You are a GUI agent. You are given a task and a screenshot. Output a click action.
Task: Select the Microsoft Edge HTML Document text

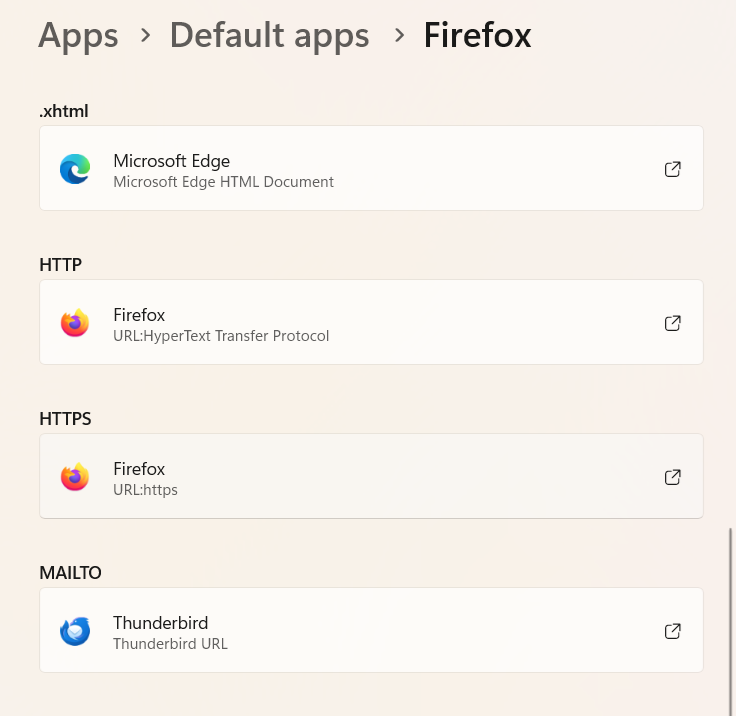click(223, 182)
